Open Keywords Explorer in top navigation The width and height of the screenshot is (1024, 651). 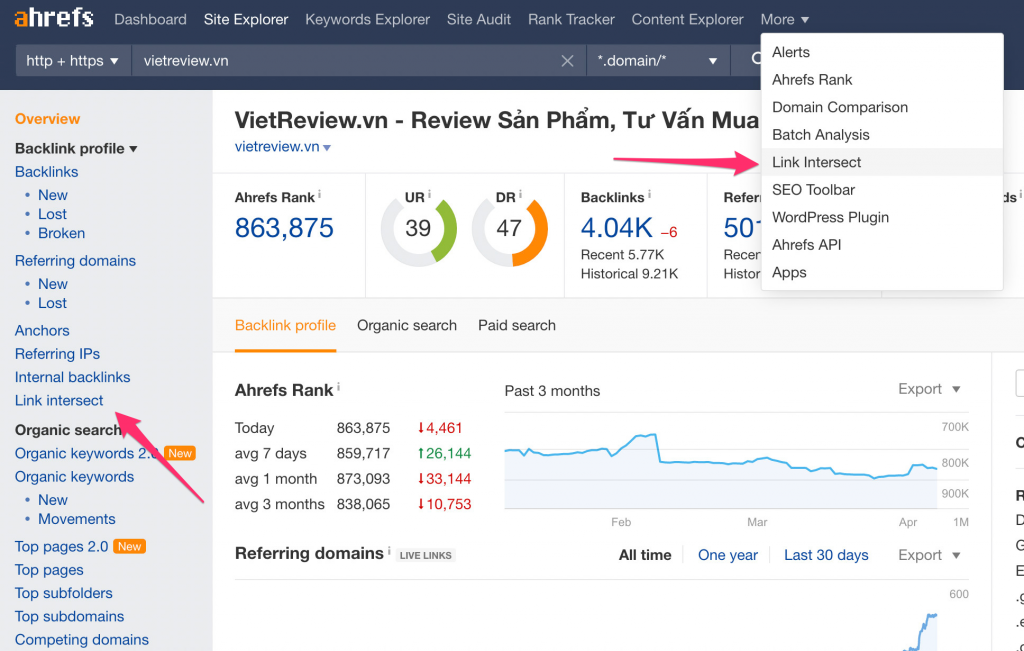click(x=368, y=20)
